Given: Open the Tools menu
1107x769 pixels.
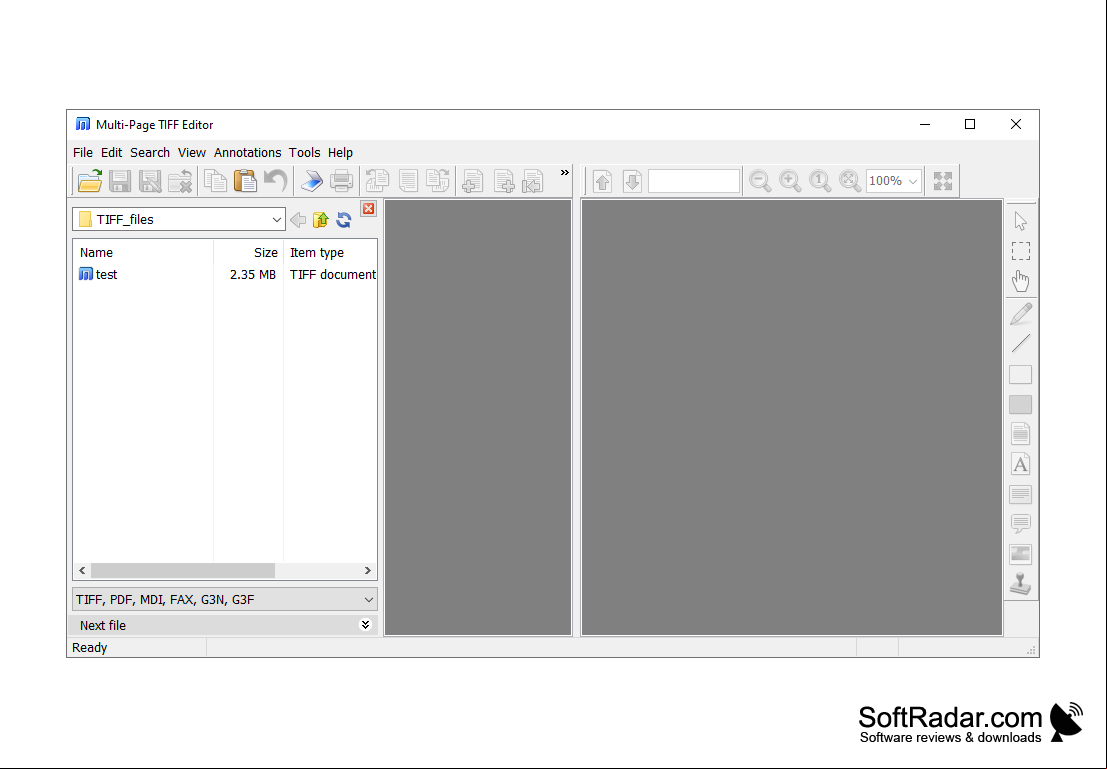Looking at the screenshot, I should (304, 153).
